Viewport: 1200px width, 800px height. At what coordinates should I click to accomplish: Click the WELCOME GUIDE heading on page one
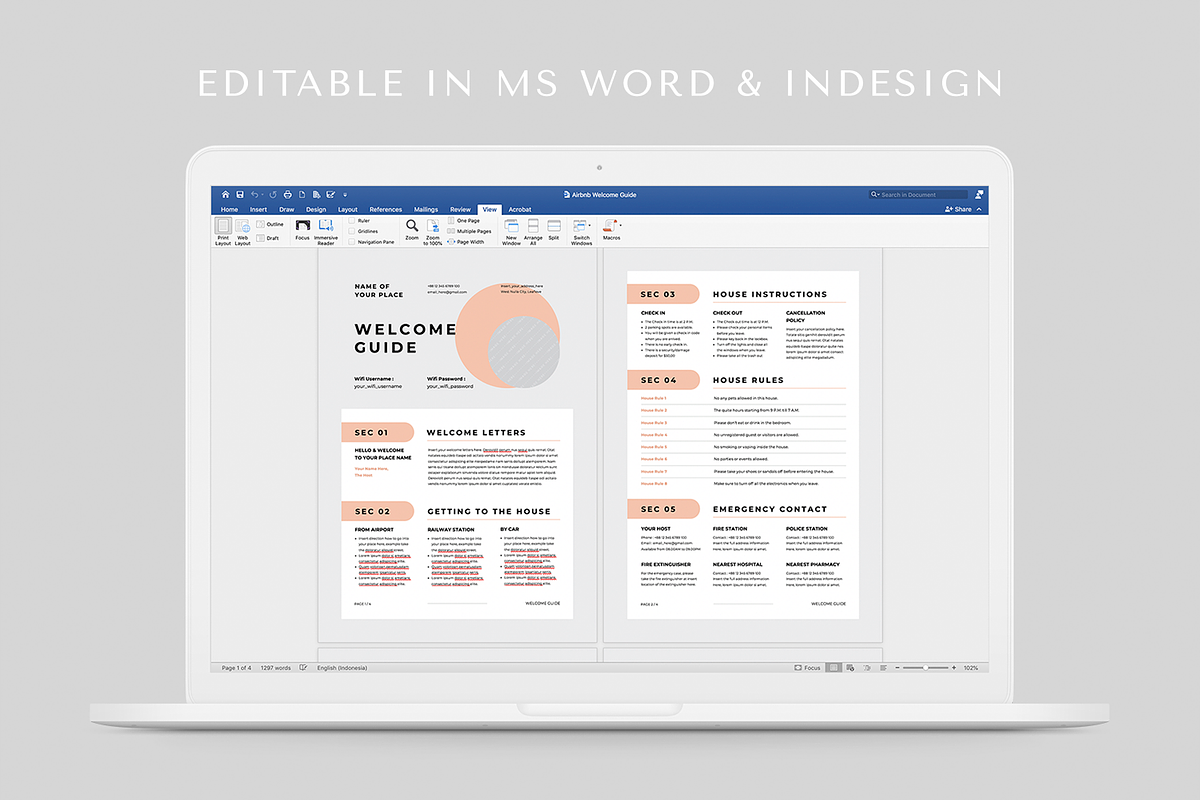pyautogui.click(x=405, y=338)
